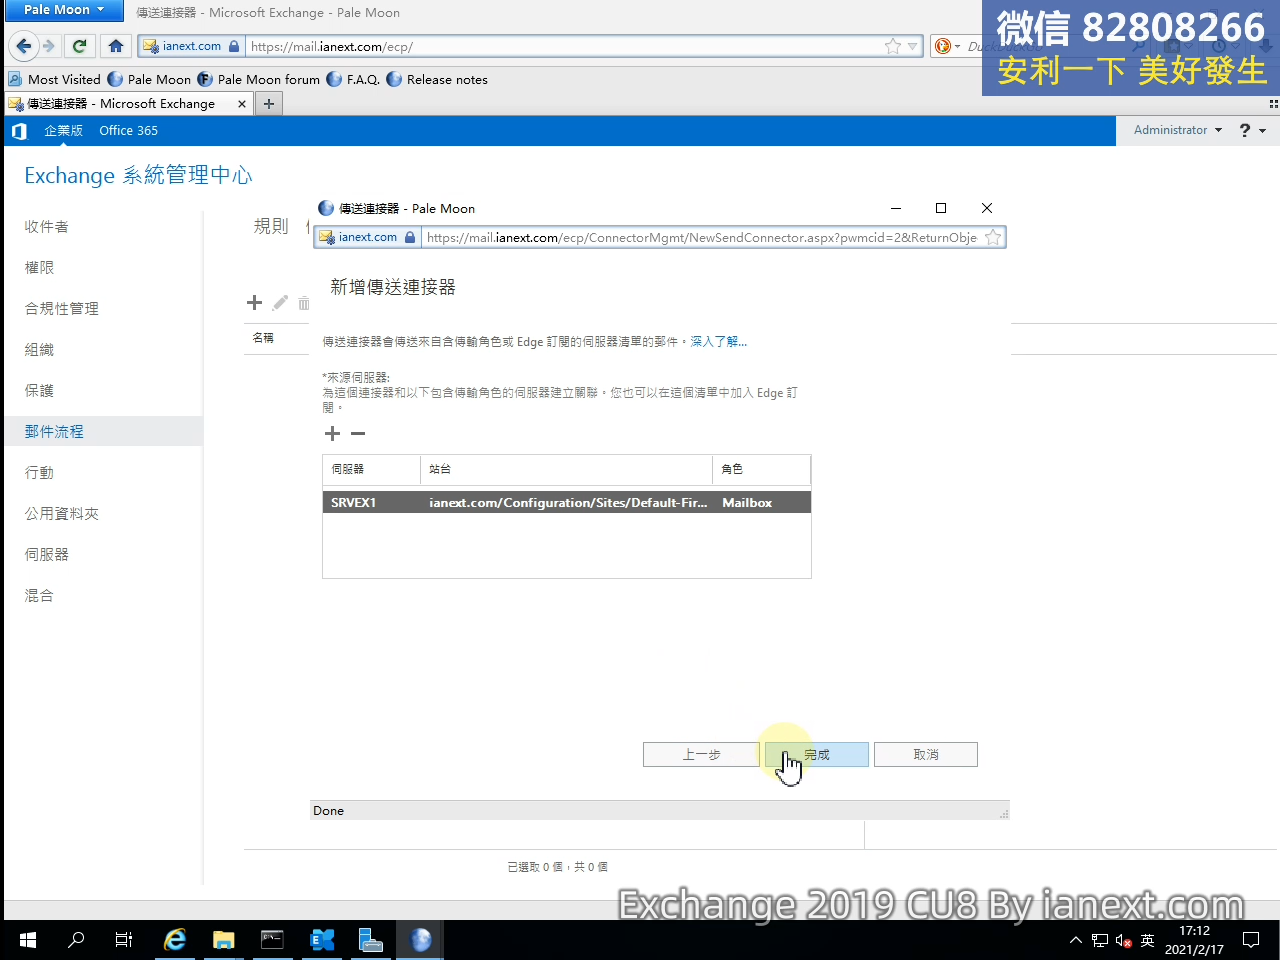Open the 規則 tab behind the dialog
Image resolution: width=1280 pixels, height=960 pixels.
270,226
